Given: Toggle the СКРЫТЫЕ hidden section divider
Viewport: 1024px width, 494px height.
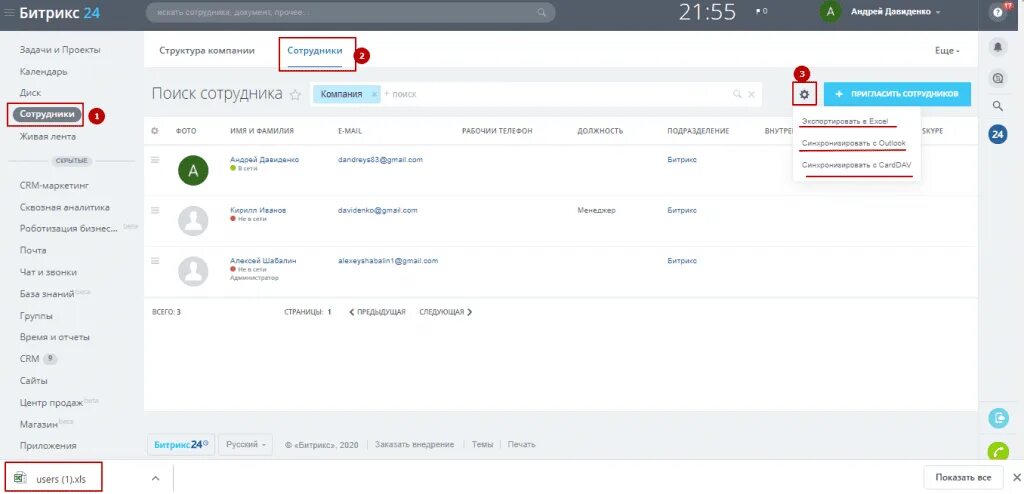Looking at the screenshot, I should coord(72,161).
